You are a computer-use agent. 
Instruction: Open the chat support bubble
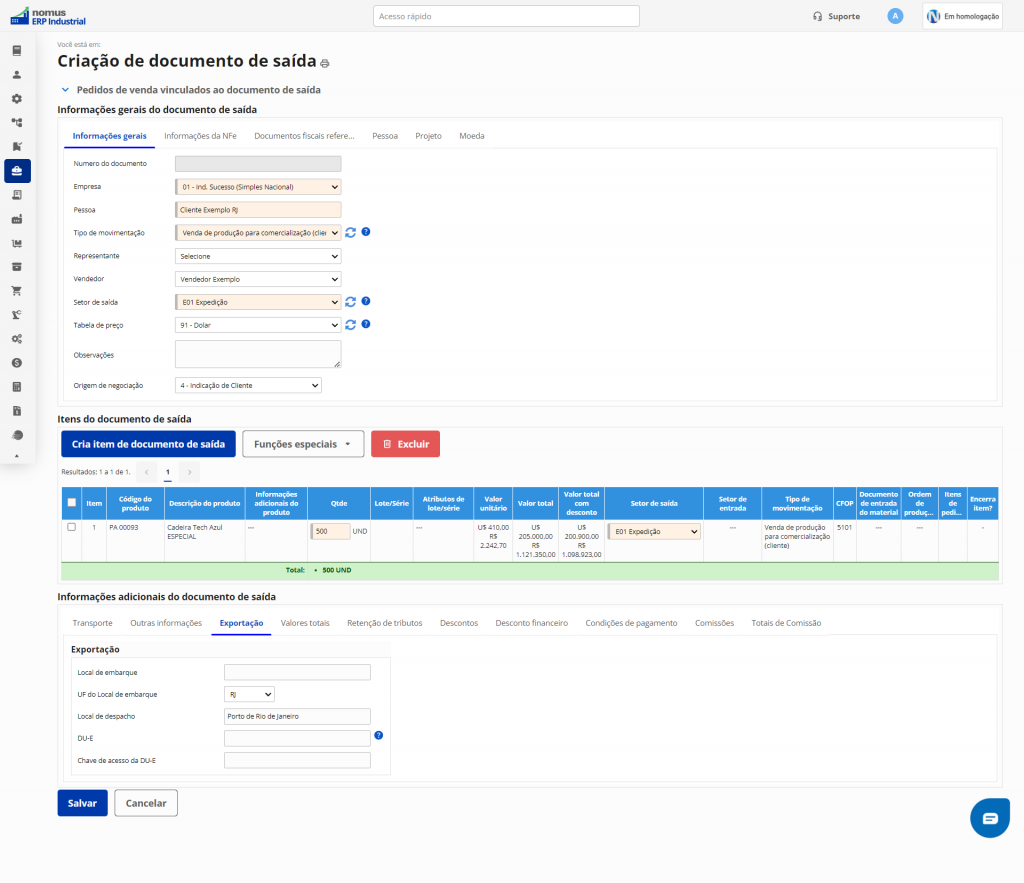(989, 818)
